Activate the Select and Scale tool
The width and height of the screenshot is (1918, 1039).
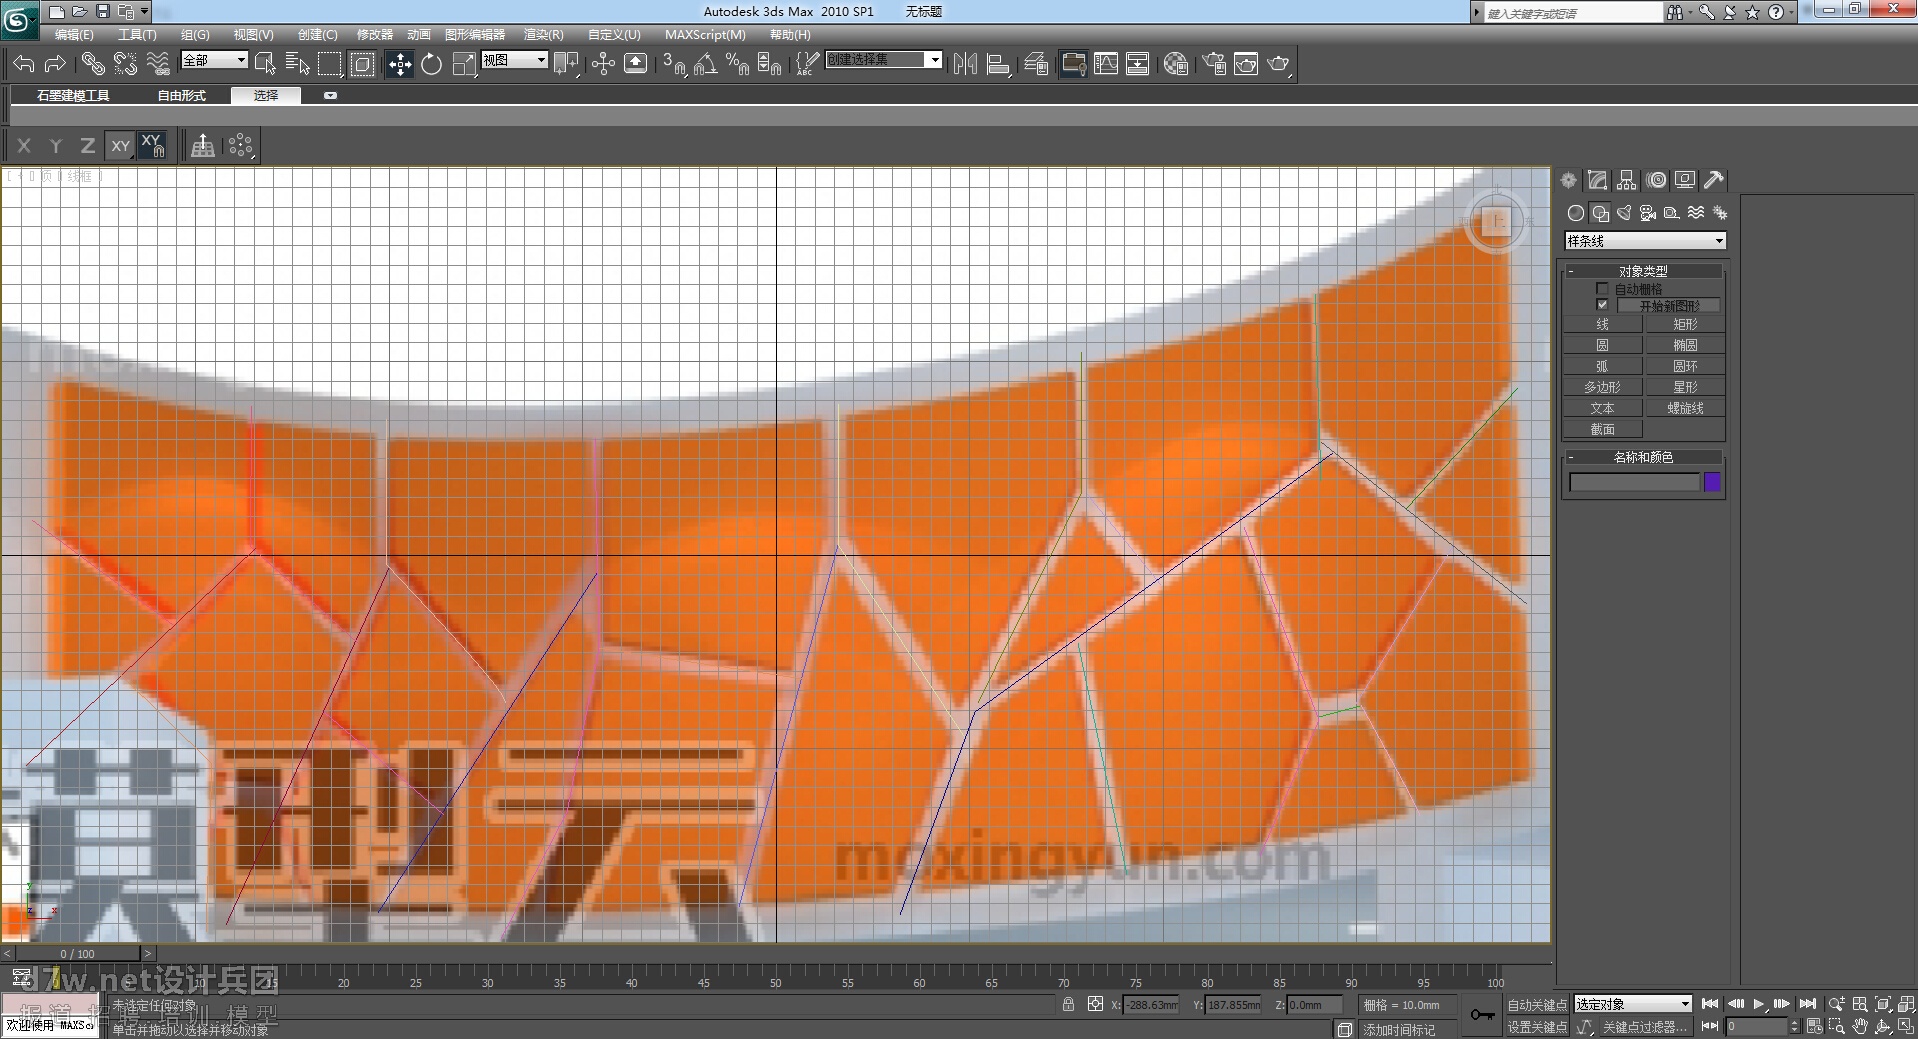pyautogui.click(x=464, y=64)
